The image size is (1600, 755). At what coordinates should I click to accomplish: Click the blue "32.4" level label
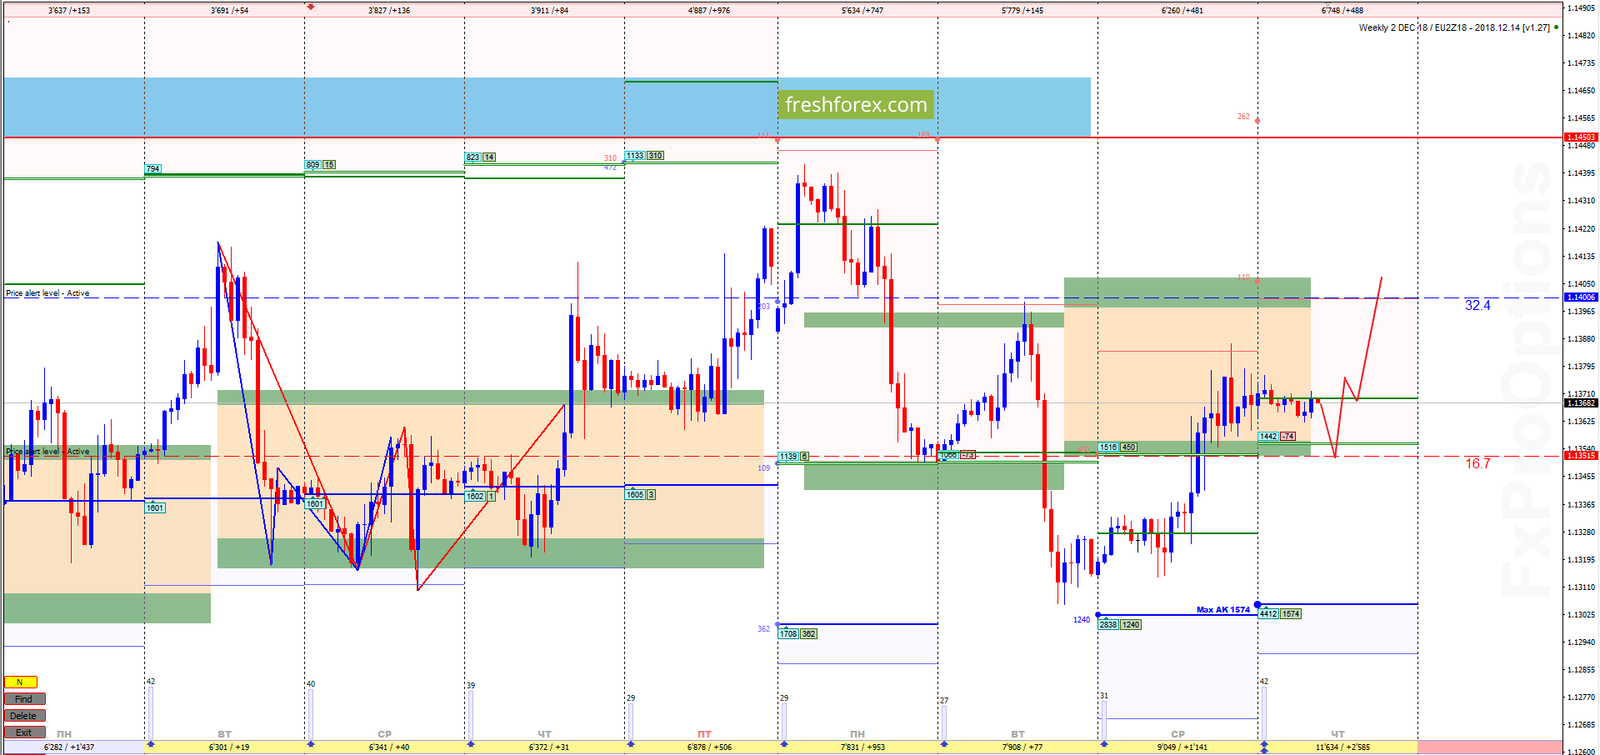pyautogui.click(x=1477, y=305)
